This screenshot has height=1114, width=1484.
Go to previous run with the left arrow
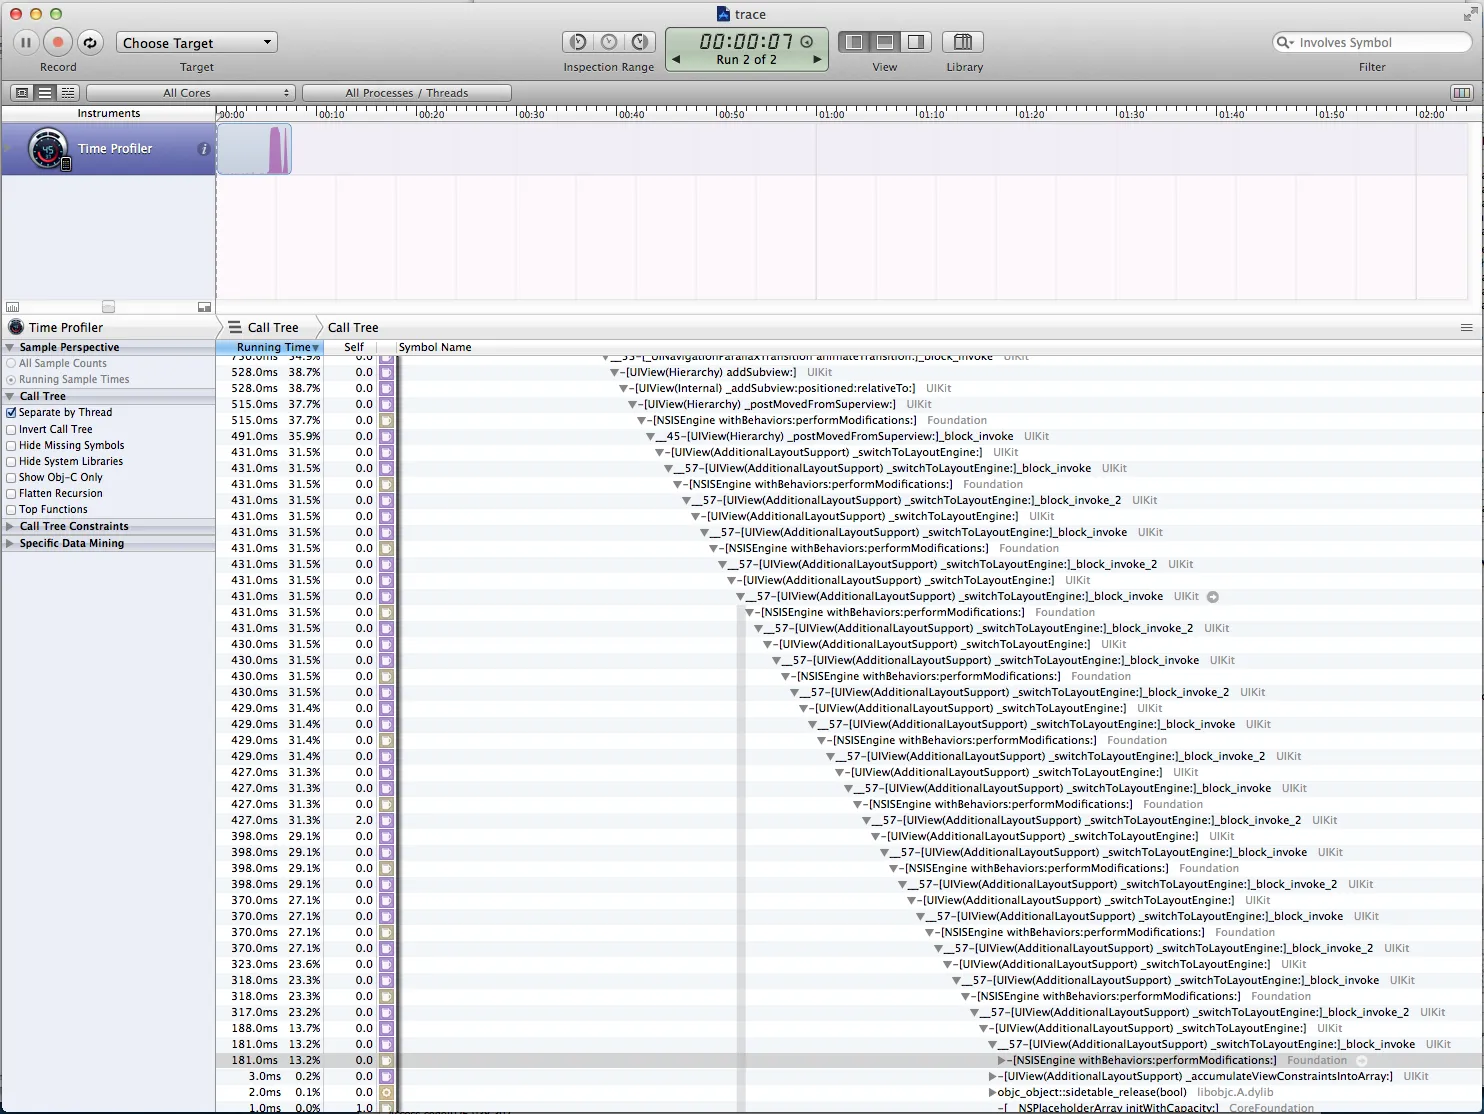pos(676,60)
